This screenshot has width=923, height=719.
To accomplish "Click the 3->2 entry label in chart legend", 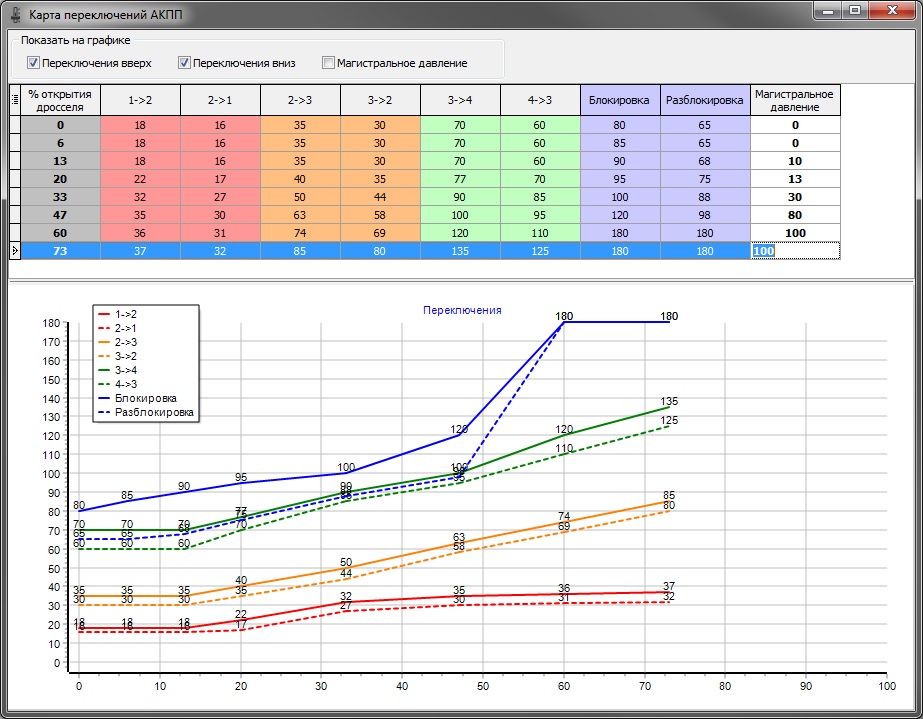I will 125,356.
